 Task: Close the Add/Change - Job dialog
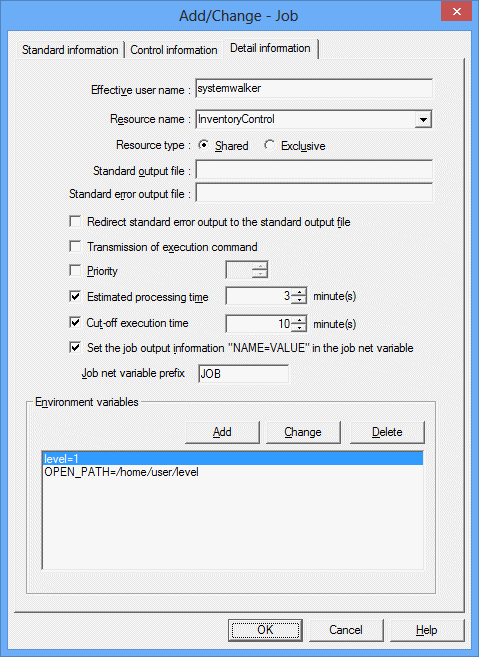[x=457, y=11]
